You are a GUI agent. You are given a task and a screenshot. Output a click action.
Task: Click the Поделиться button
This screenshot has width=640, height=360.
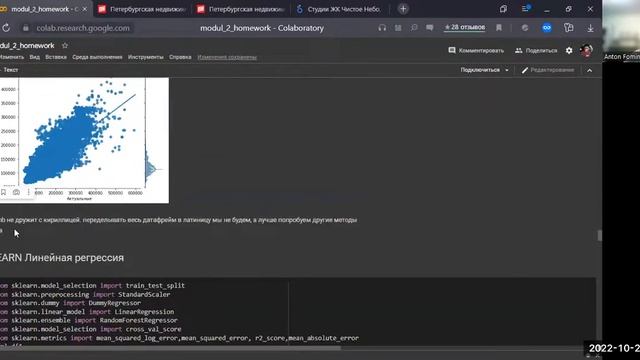coord(536,51)
